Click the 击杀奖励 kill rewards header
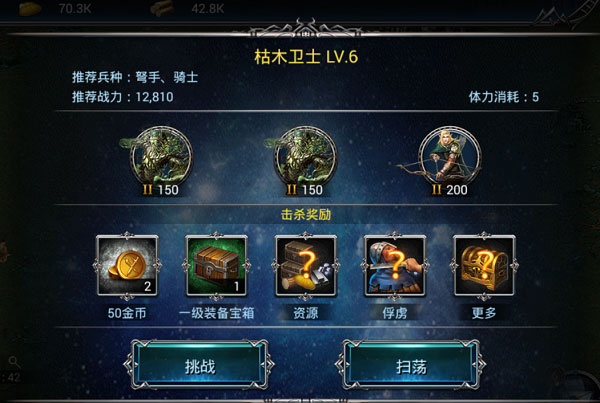Viewport: 600px width, 403px height. tap(306, 215)
